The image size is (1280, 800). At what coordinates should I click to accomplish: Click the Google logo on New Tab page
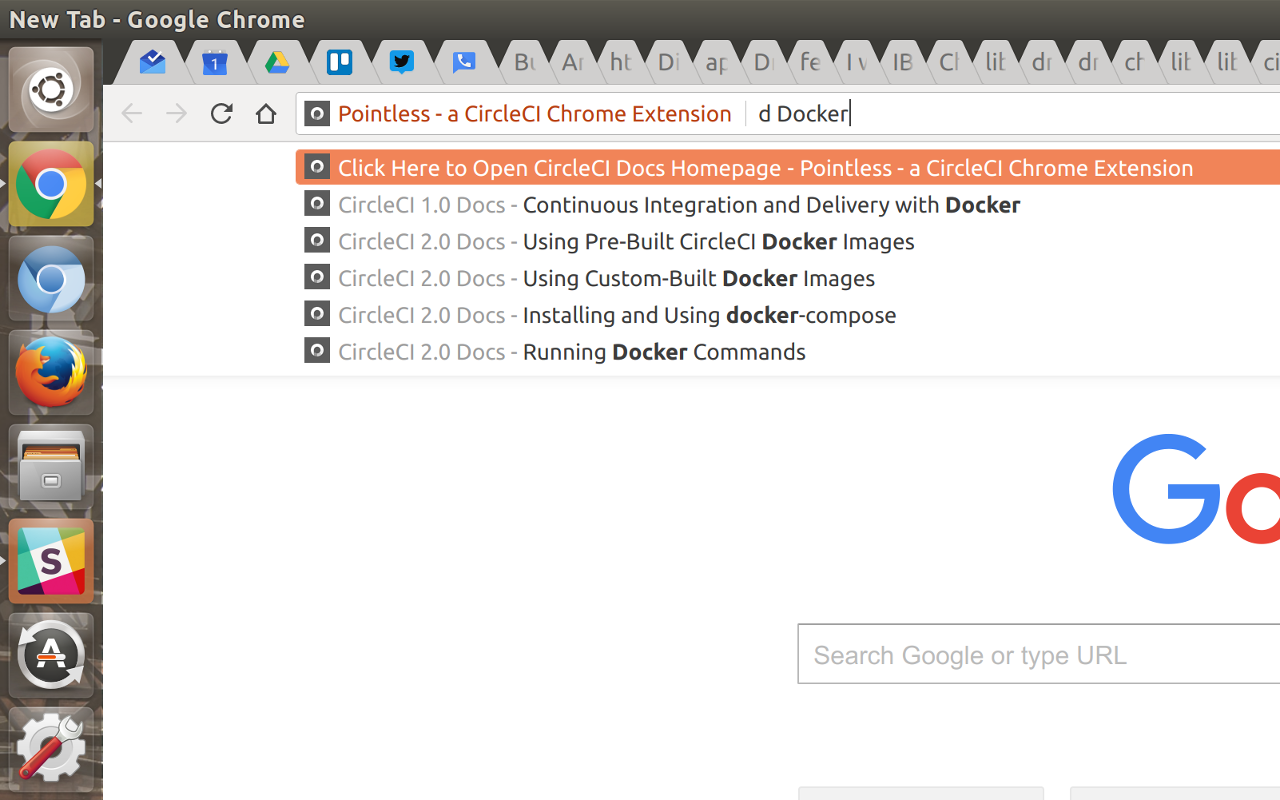[x=1196, y=490]
